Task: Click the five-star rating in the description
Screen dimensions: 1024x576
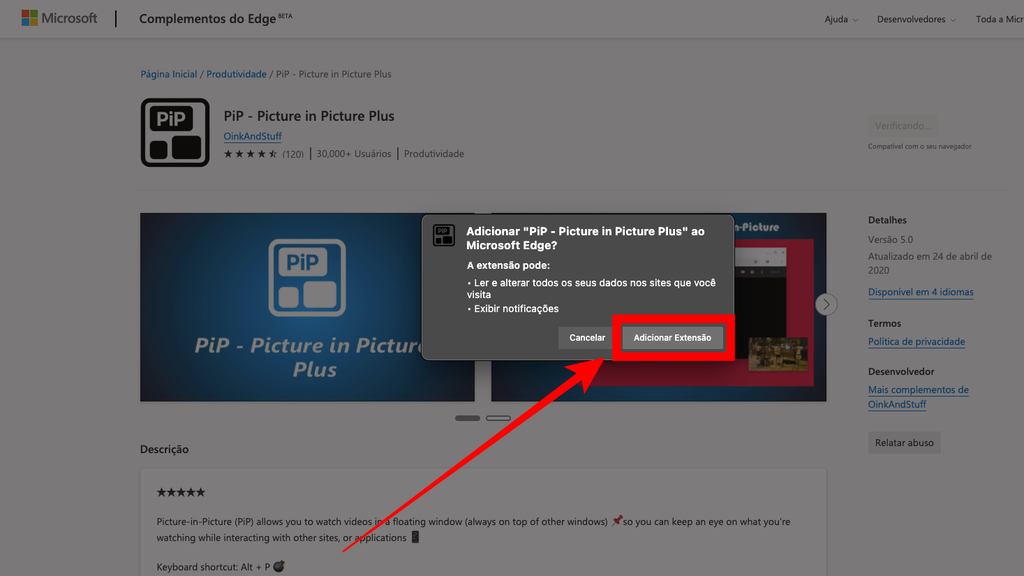Action: pos(181,492)
